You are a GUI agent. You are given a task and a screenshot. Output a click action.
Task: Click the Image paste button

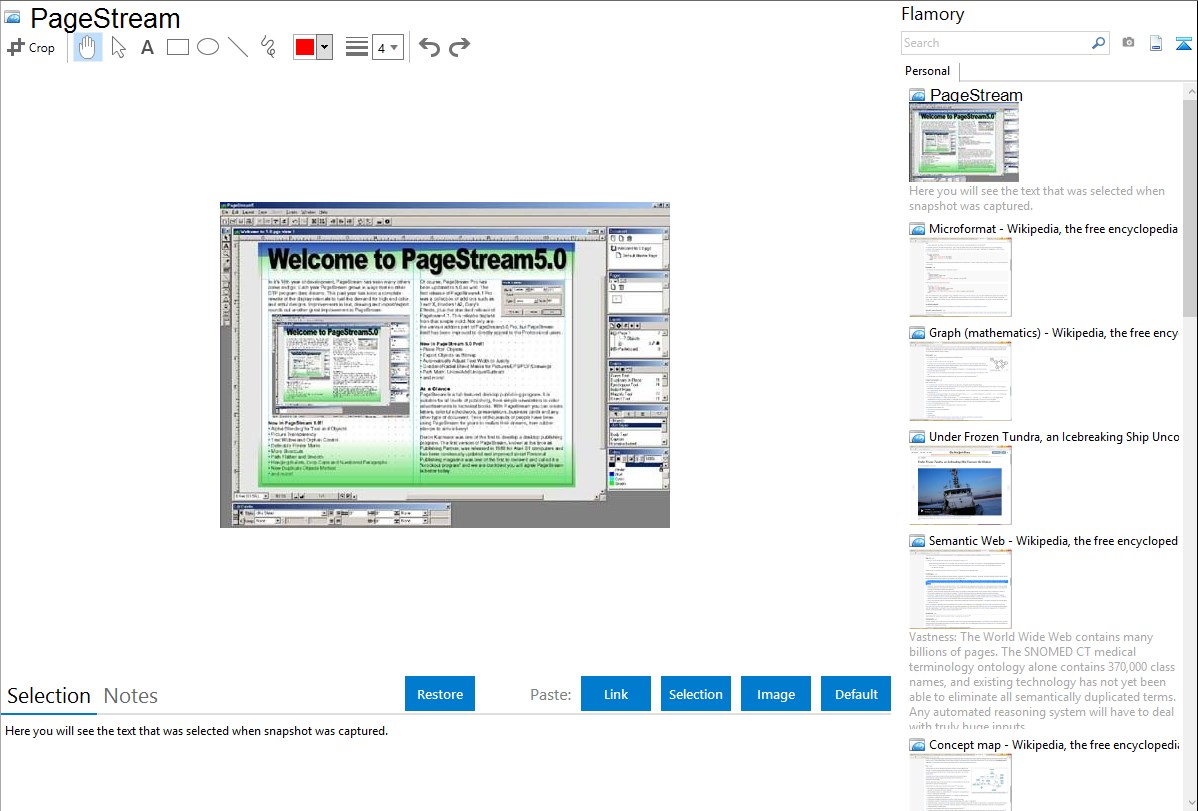(x=775, y=694)
